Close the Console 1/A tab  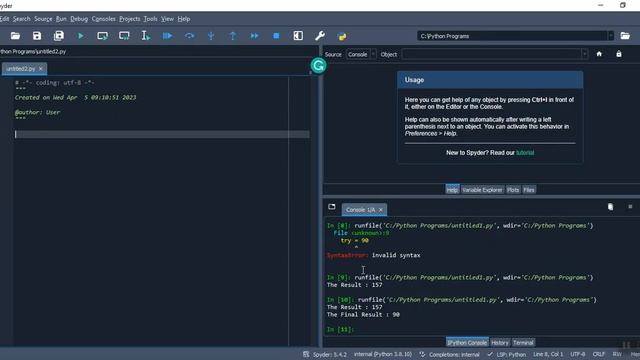coord(381,210)
